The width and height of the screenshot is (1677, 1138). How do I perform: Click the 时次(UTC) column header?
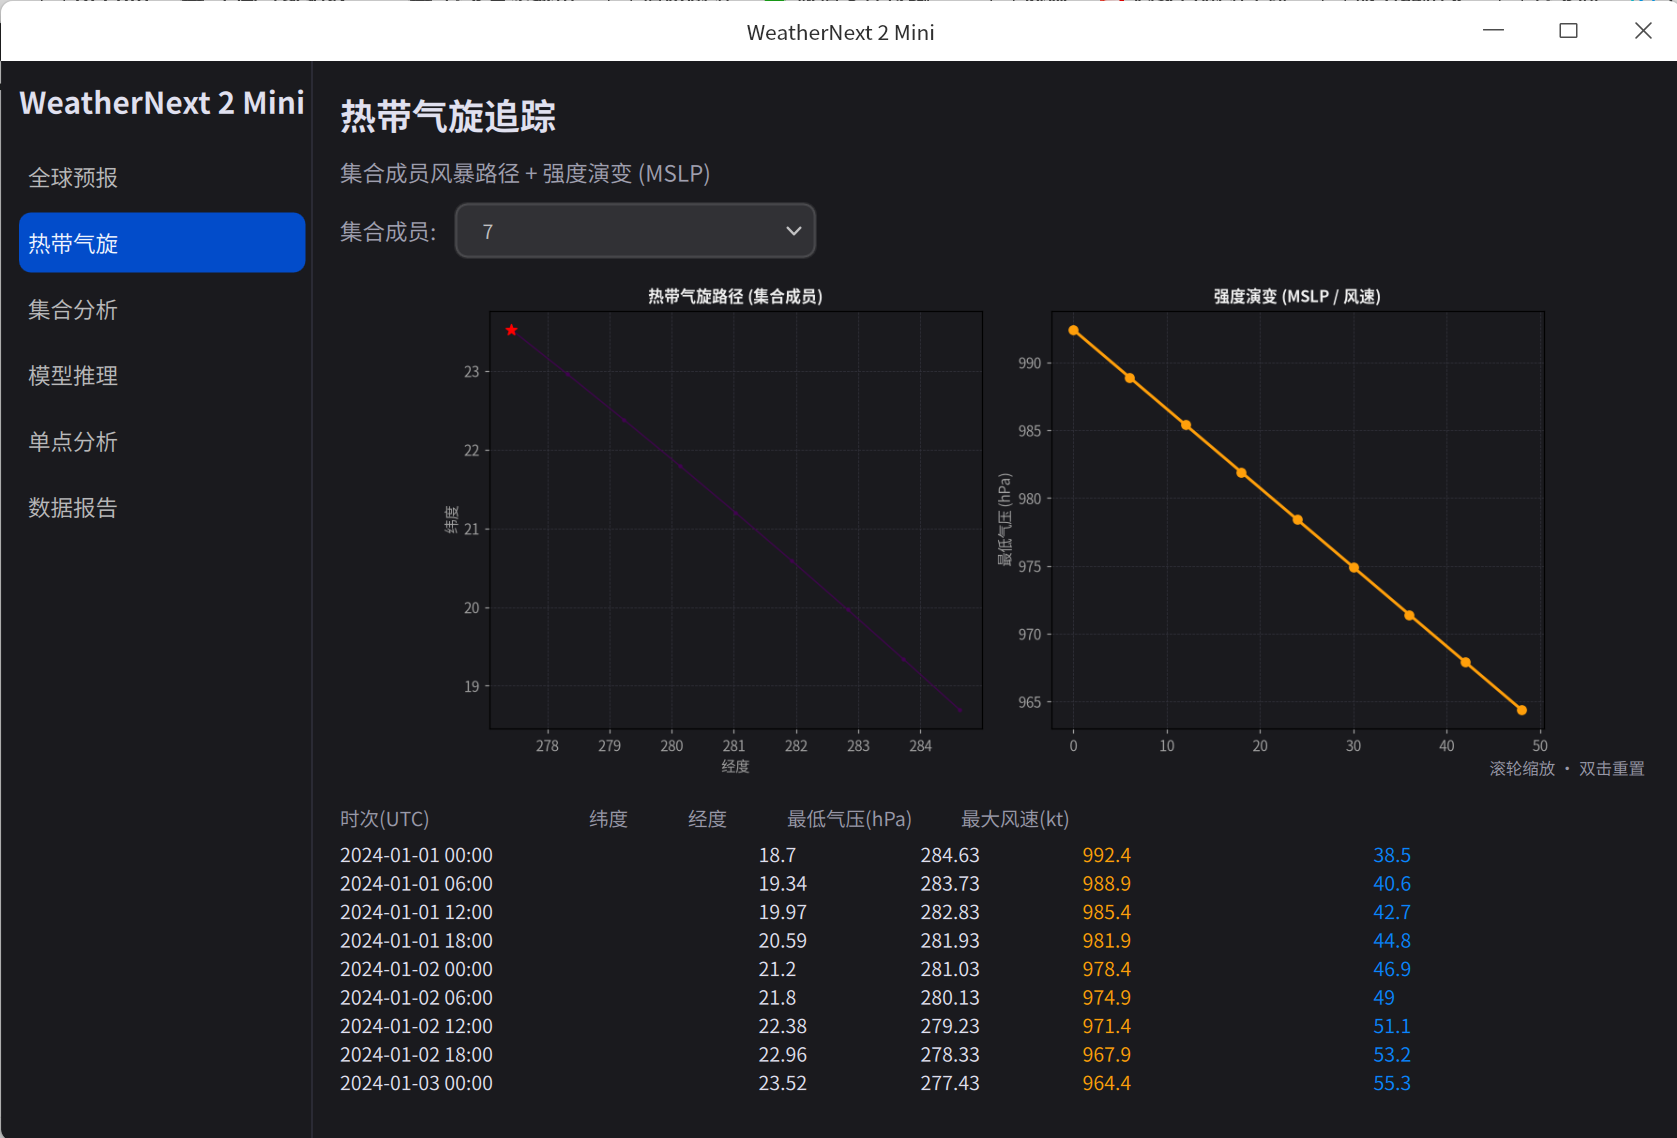tap(385, 819)
